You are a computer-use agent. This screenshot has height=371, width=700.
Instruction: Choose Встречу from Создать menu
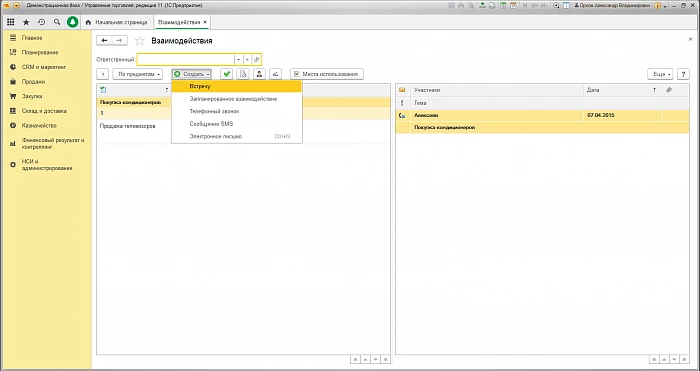pyautogui.click(x=237, y=87)
